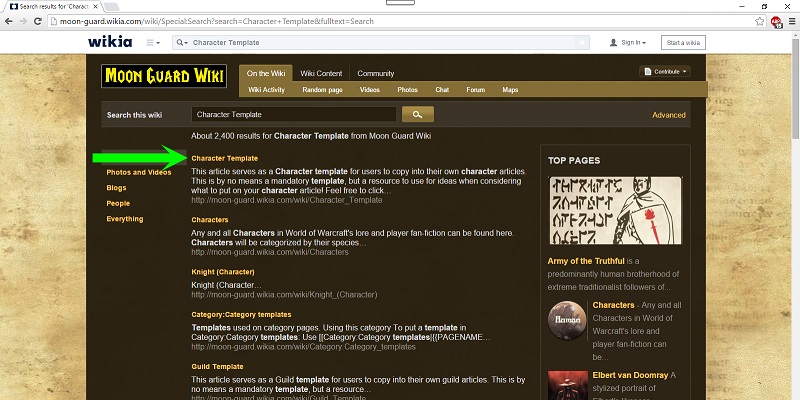Image resolution: width=800 pixels, height=400 pixels.
Task: Open the Character Template result title
Action: (x=224, y=158)
